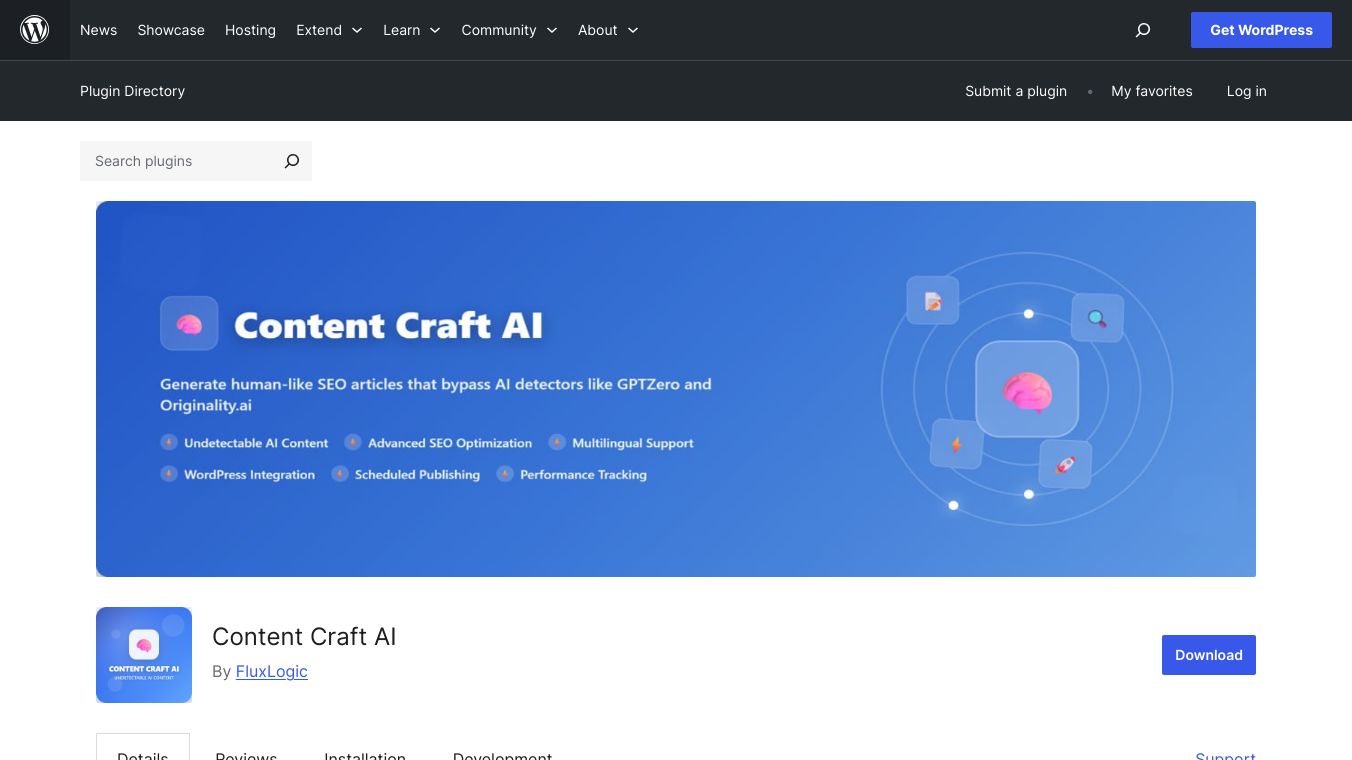Click the Get WordPress button

(x=1261, y=30)
